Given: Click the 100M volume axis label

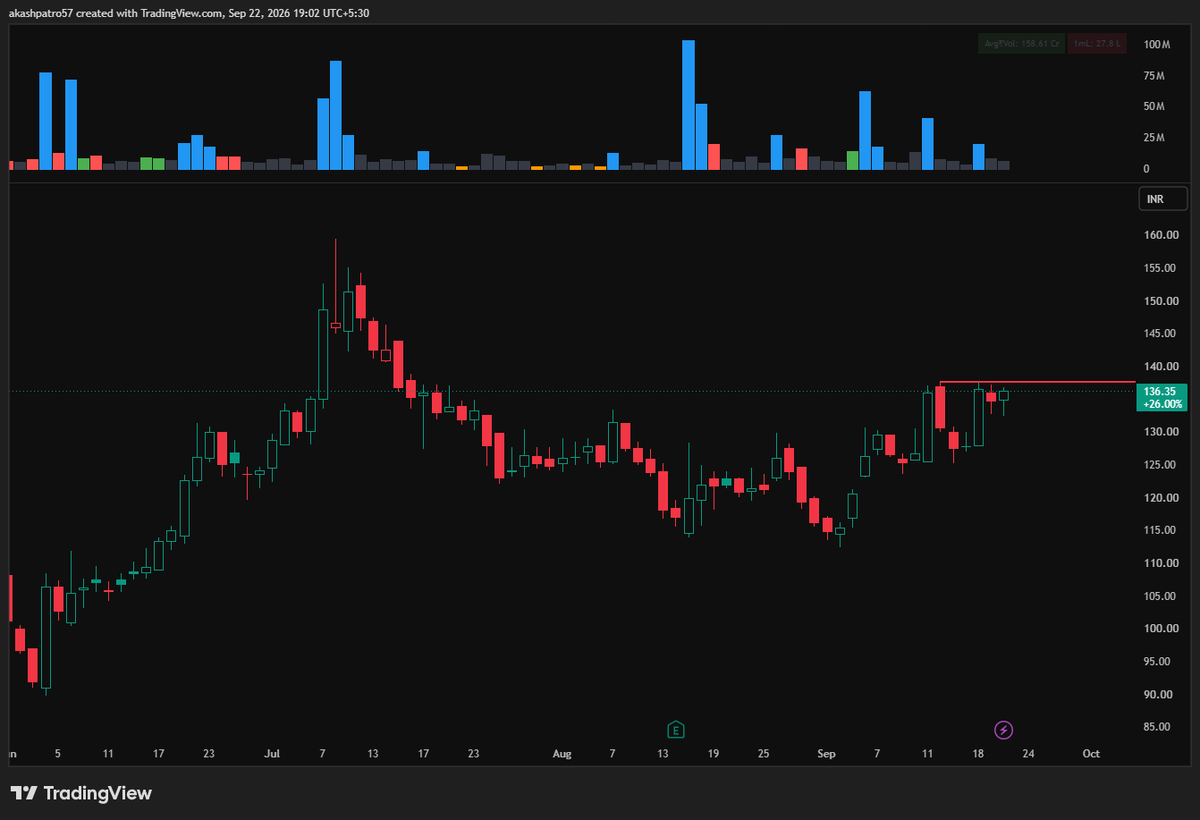Looking at the screenshot, I should pos(1158,45).
